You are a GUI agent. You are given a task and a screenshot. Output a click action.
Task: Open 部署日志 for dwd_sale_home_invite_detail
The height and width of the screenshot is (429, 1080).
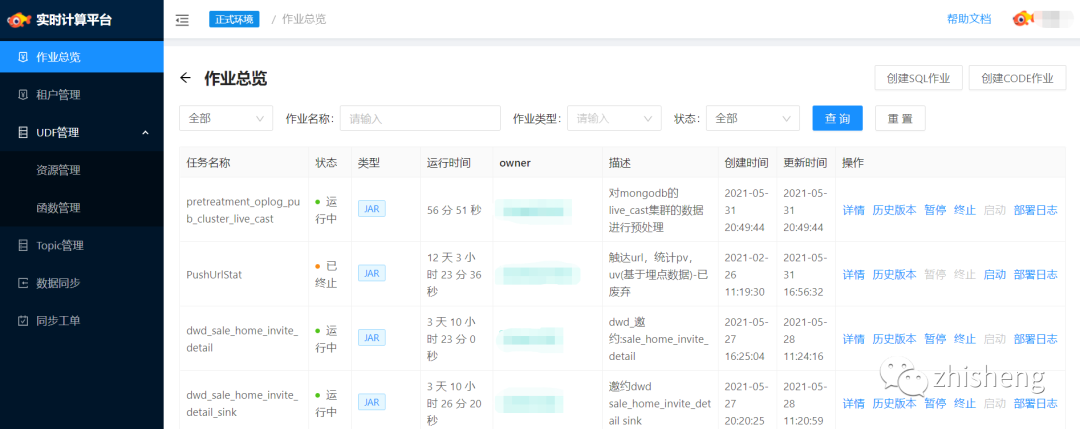[x=1035, y=339]
